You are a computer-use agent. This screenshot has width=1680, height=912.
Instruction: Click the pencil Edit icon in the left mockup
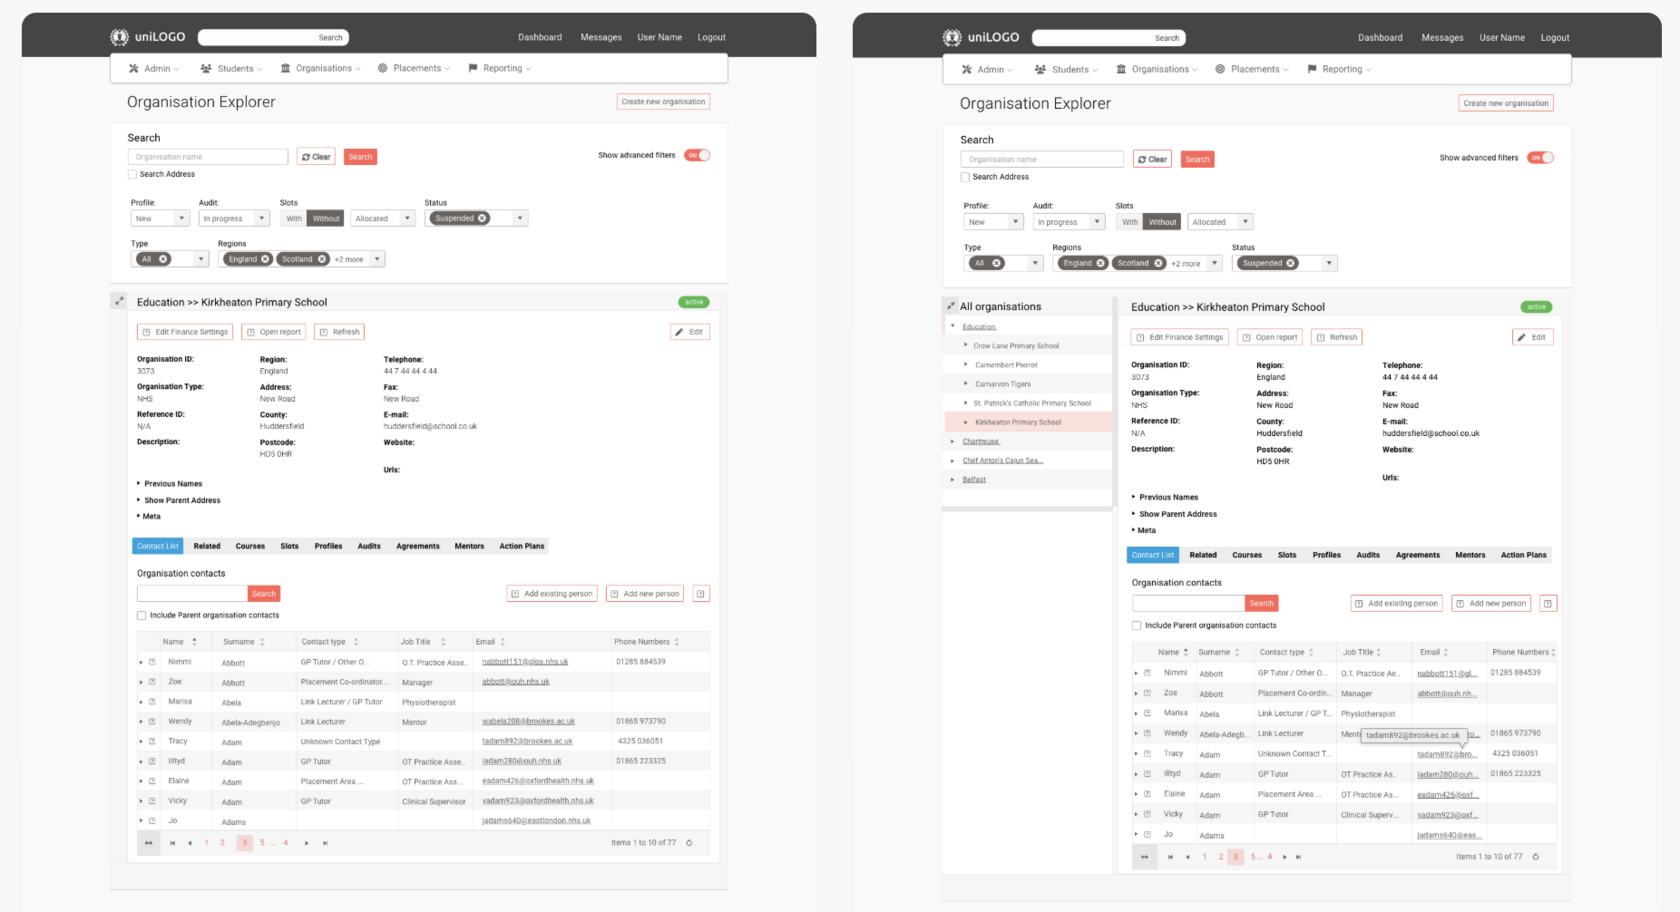tap(680, 332)
